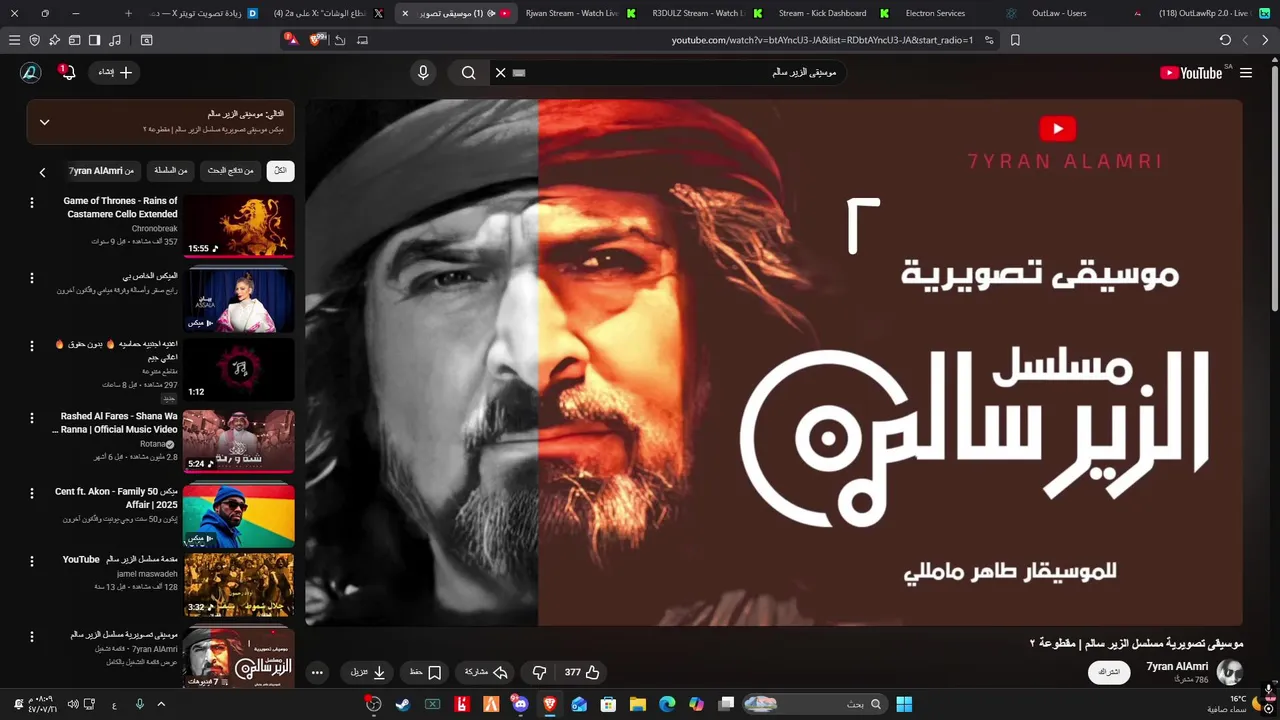Click the search magnifier button
The image size is (1280, 720).
468,73
